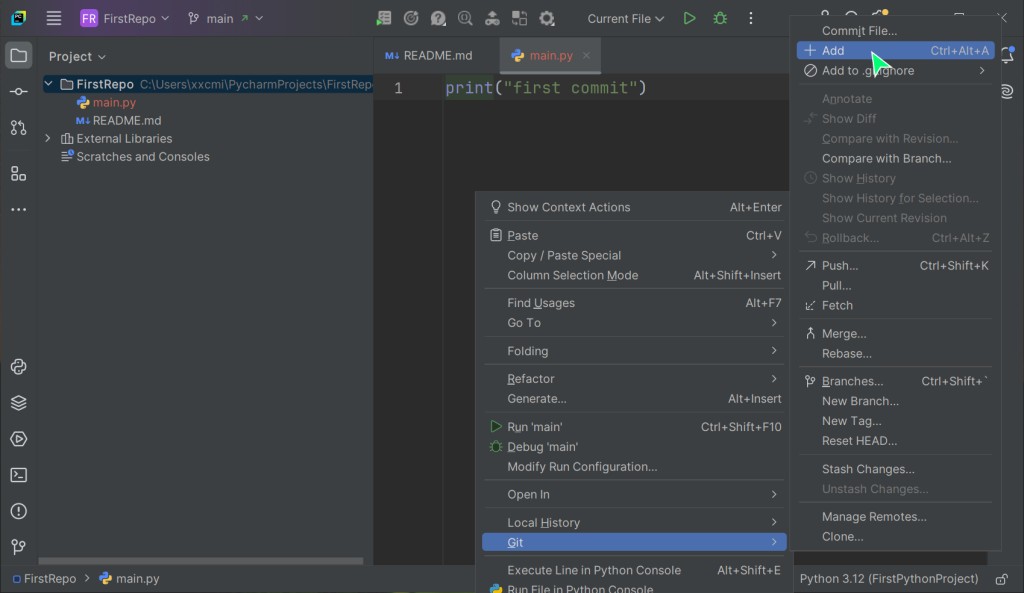Open the Terminal tool window

click(x=18, y=475)
